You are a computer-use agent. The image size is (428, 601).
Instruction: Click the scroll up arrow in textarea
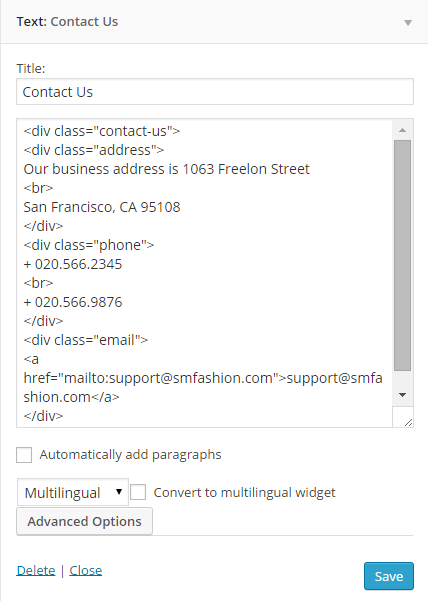402,130
